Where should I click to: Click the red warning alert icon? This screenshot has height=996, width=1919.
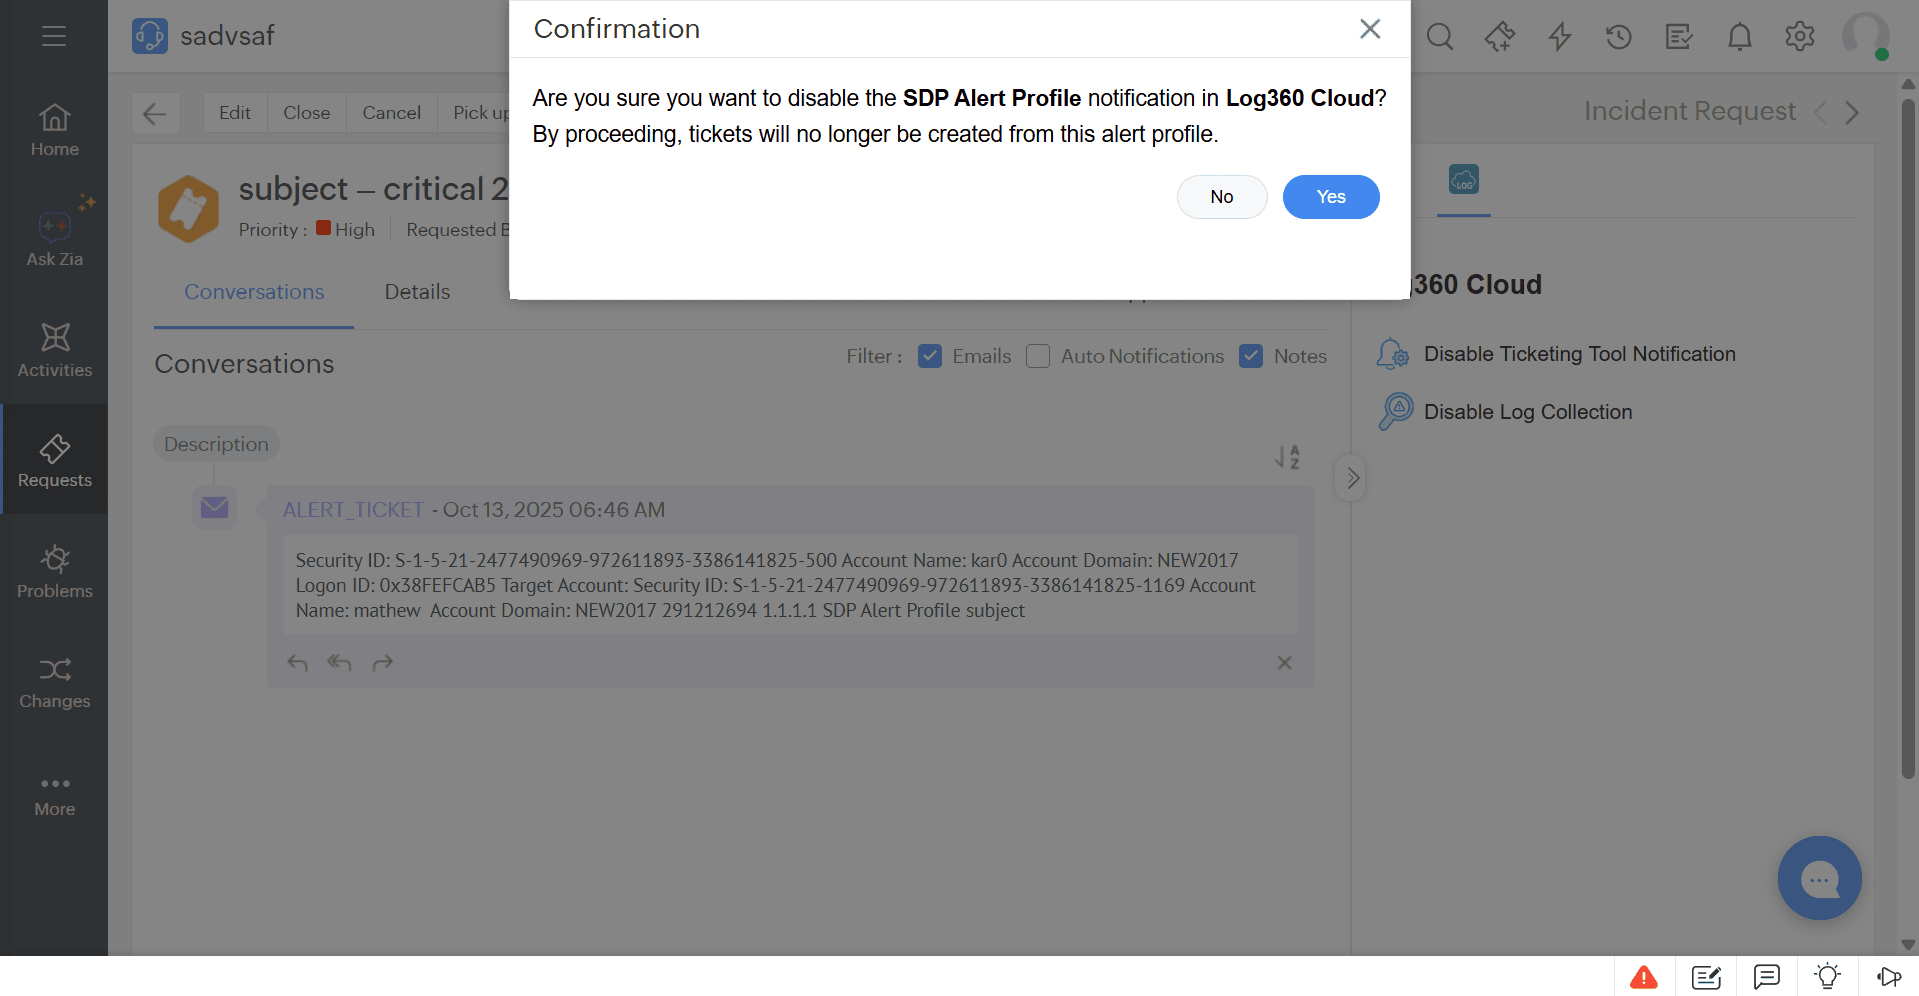click(1644, 977)
